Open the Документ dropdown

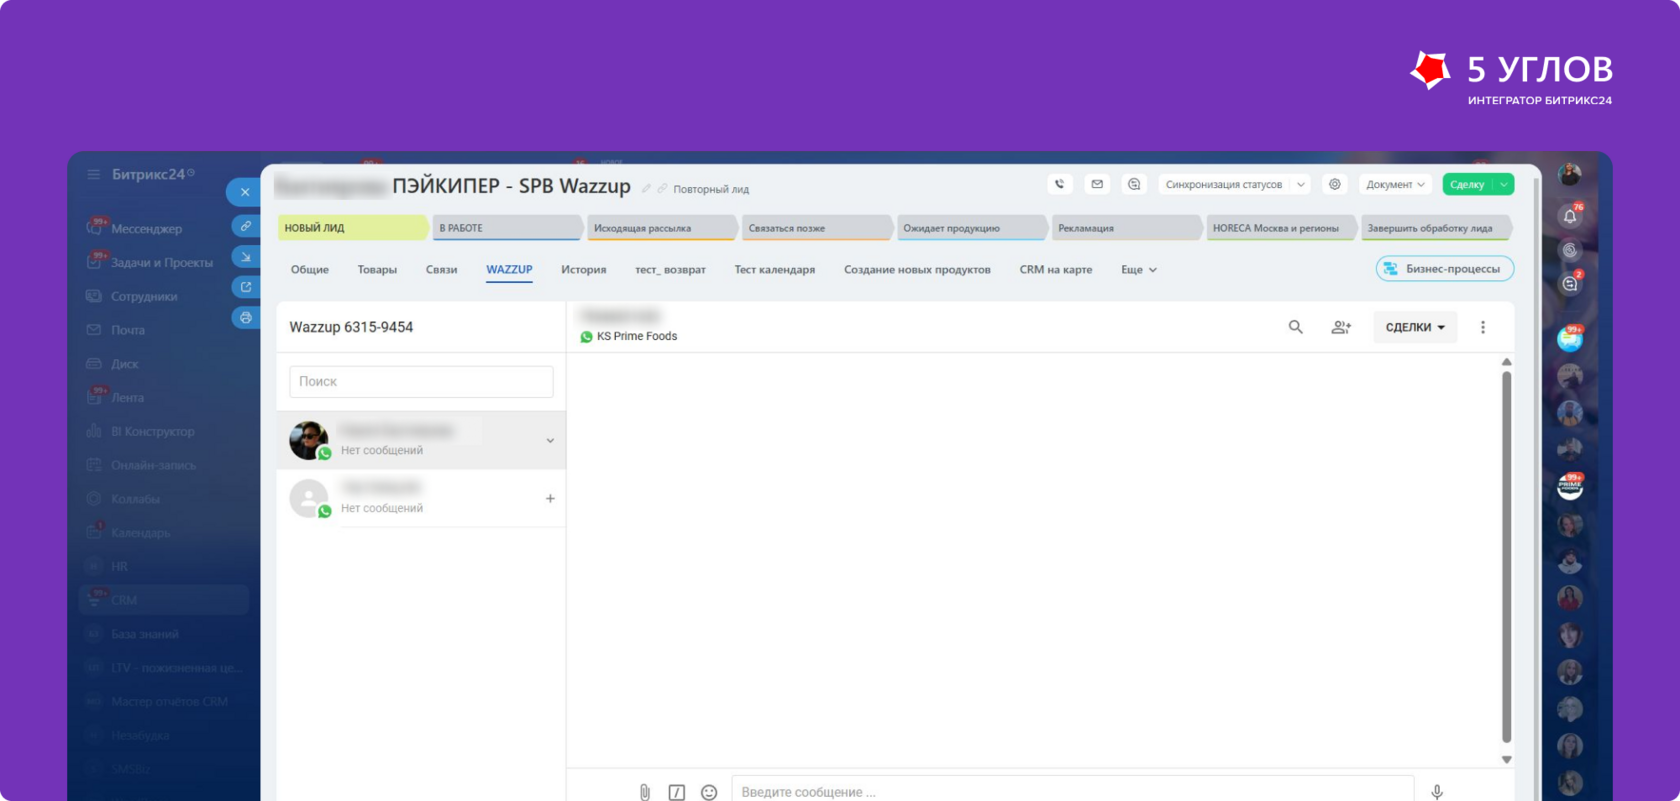click(1395, 184)
